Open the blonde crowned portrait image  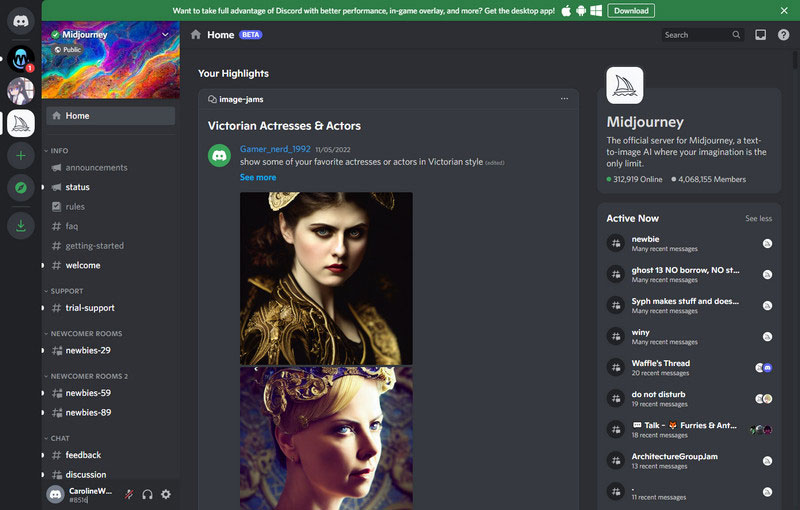pos(326,438)
